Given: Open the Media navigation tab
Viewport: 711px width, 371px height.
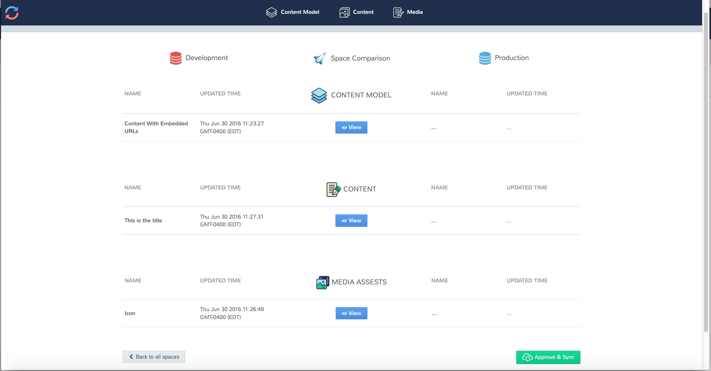Looking at the screenshot, I should [x=408, y=12].
